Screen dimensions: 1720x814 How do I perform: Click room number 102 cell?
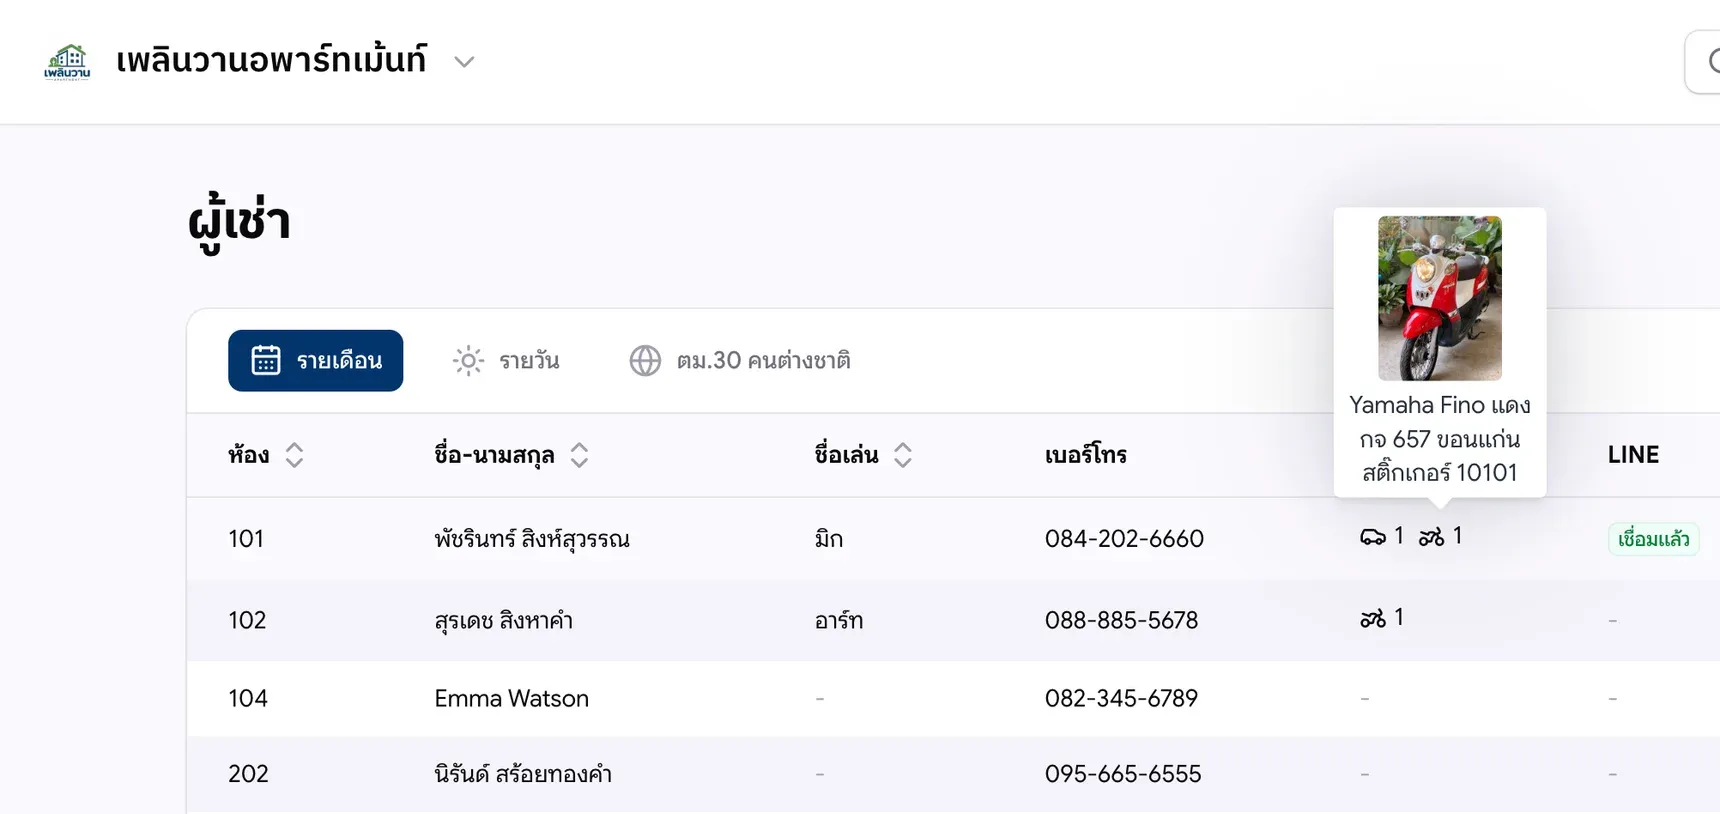click(x=247, y=620)
